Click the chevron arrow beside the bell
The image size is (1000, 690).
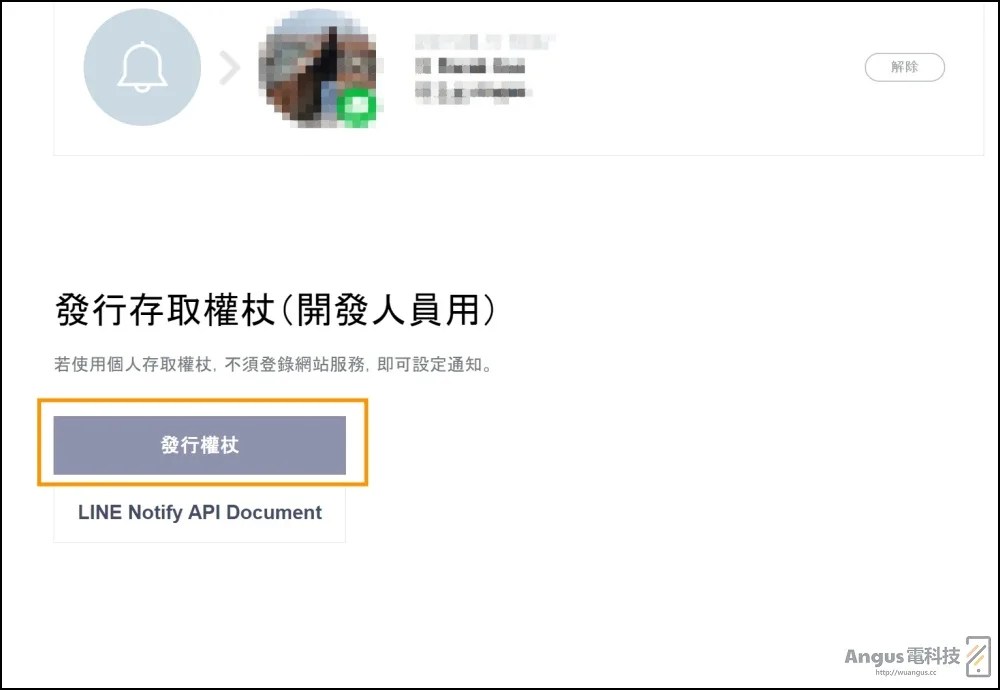coord(230,68)
